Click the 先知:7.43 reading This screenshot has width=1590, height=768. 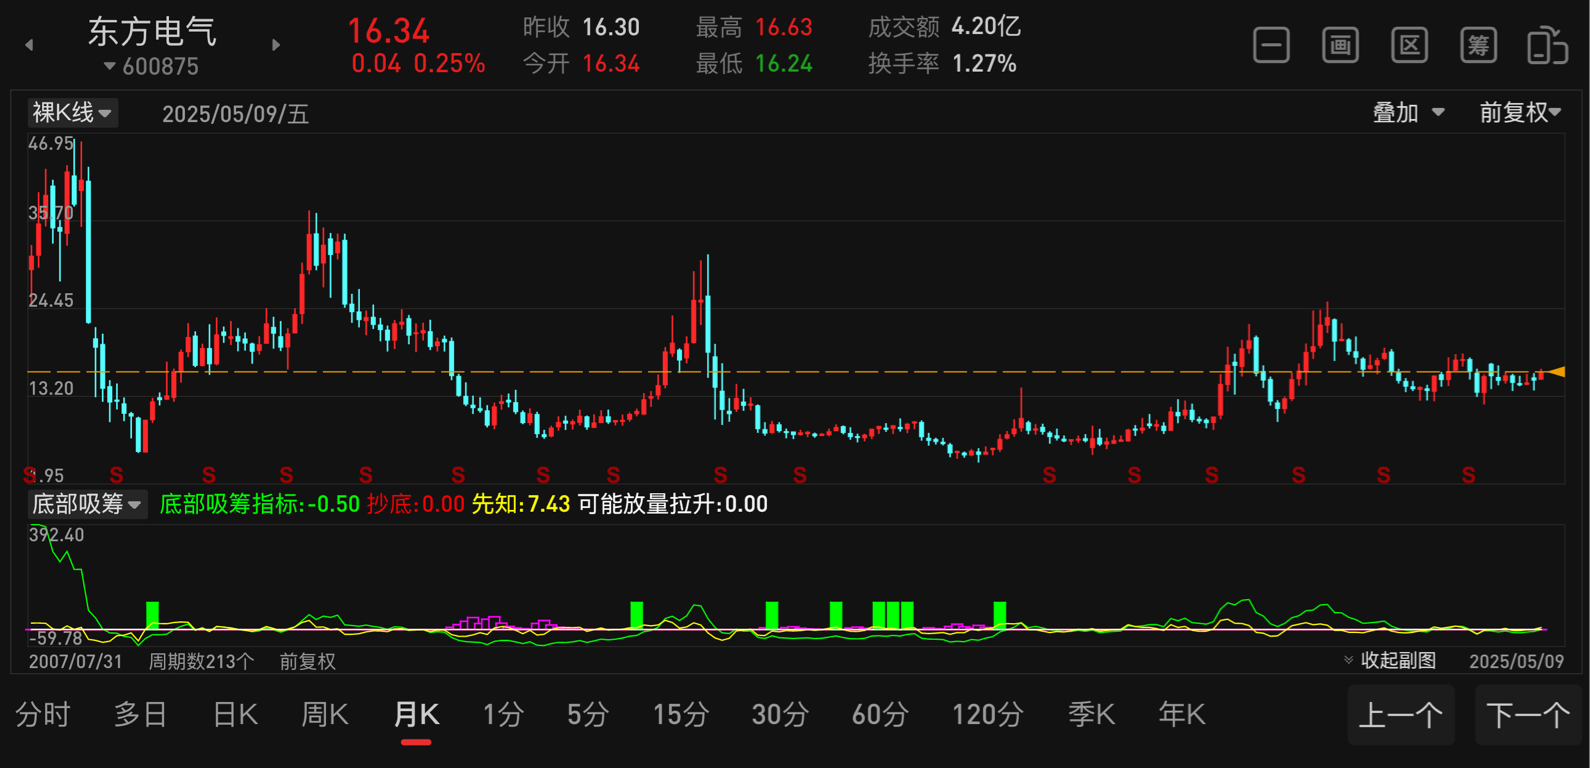pos(521,504)
